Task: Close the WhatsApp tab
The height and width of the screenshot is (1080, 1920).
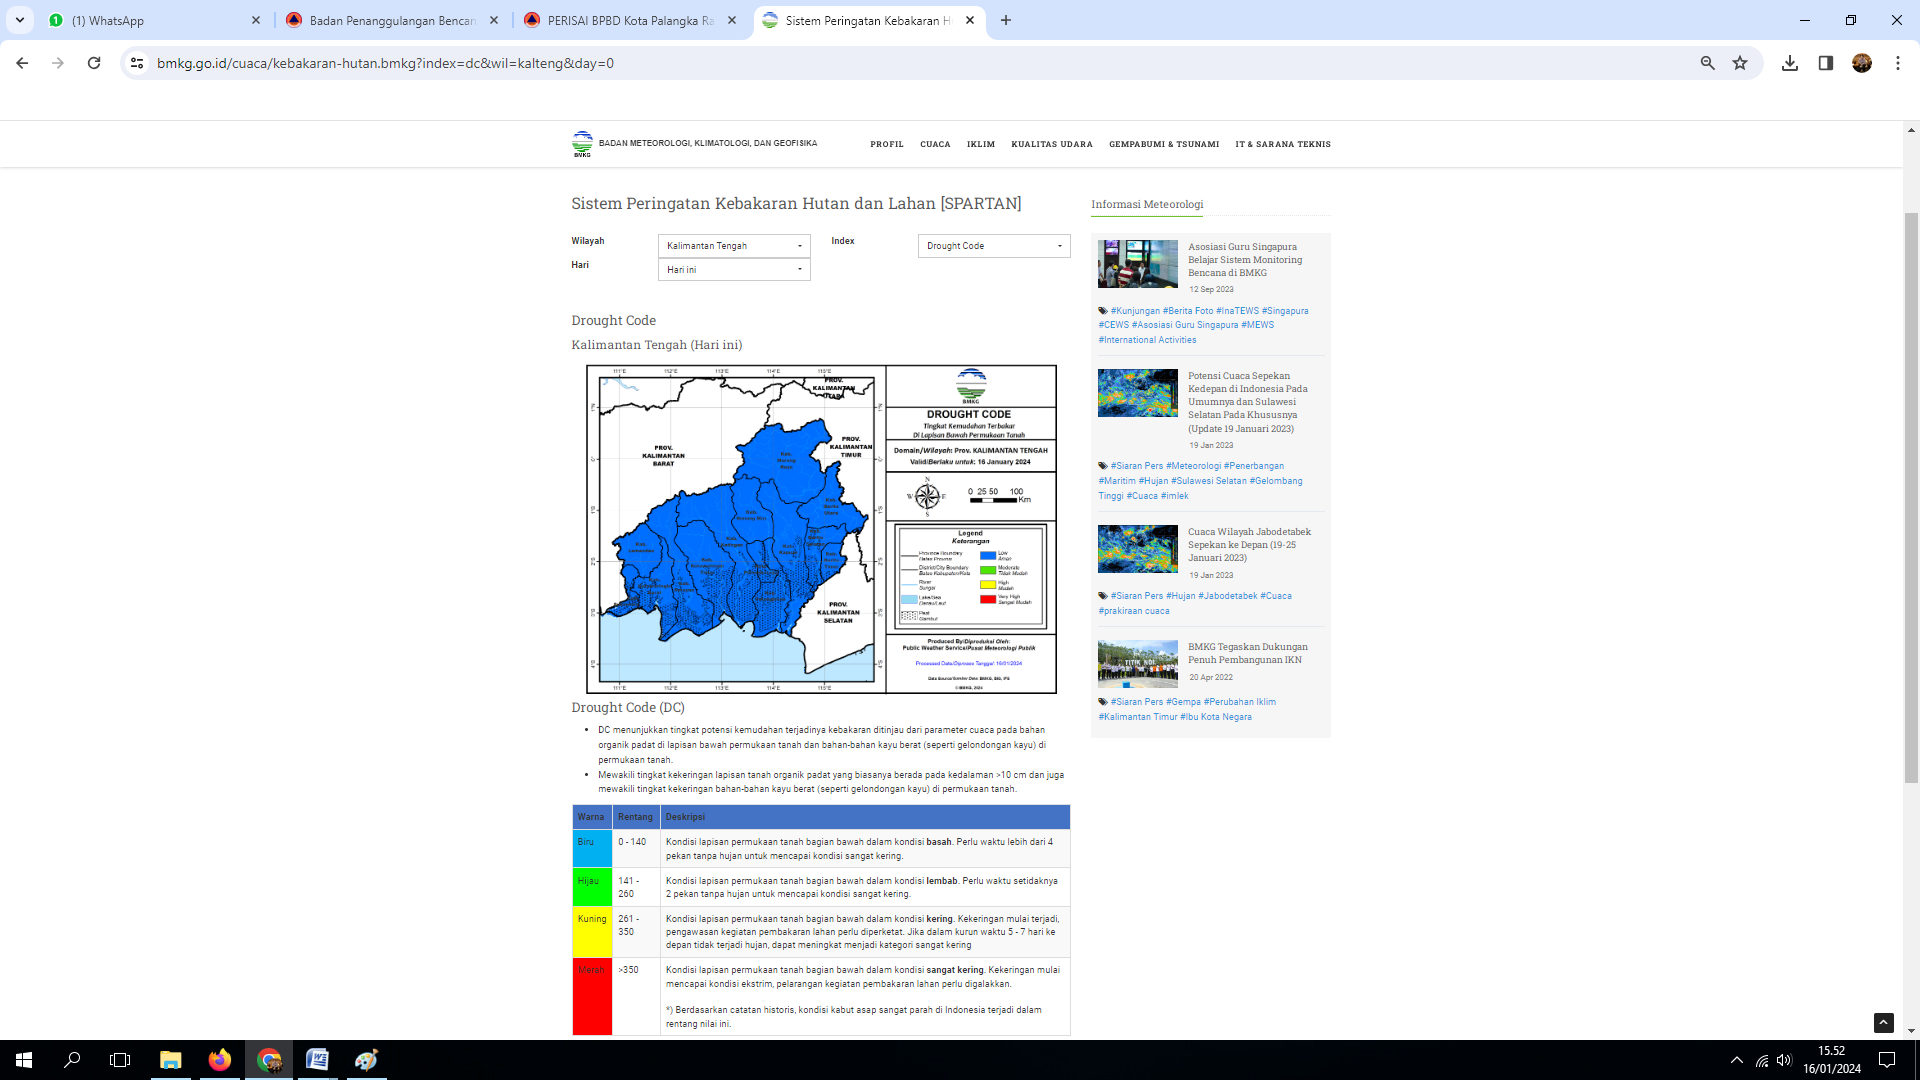Action: click(x=256, y=20)
